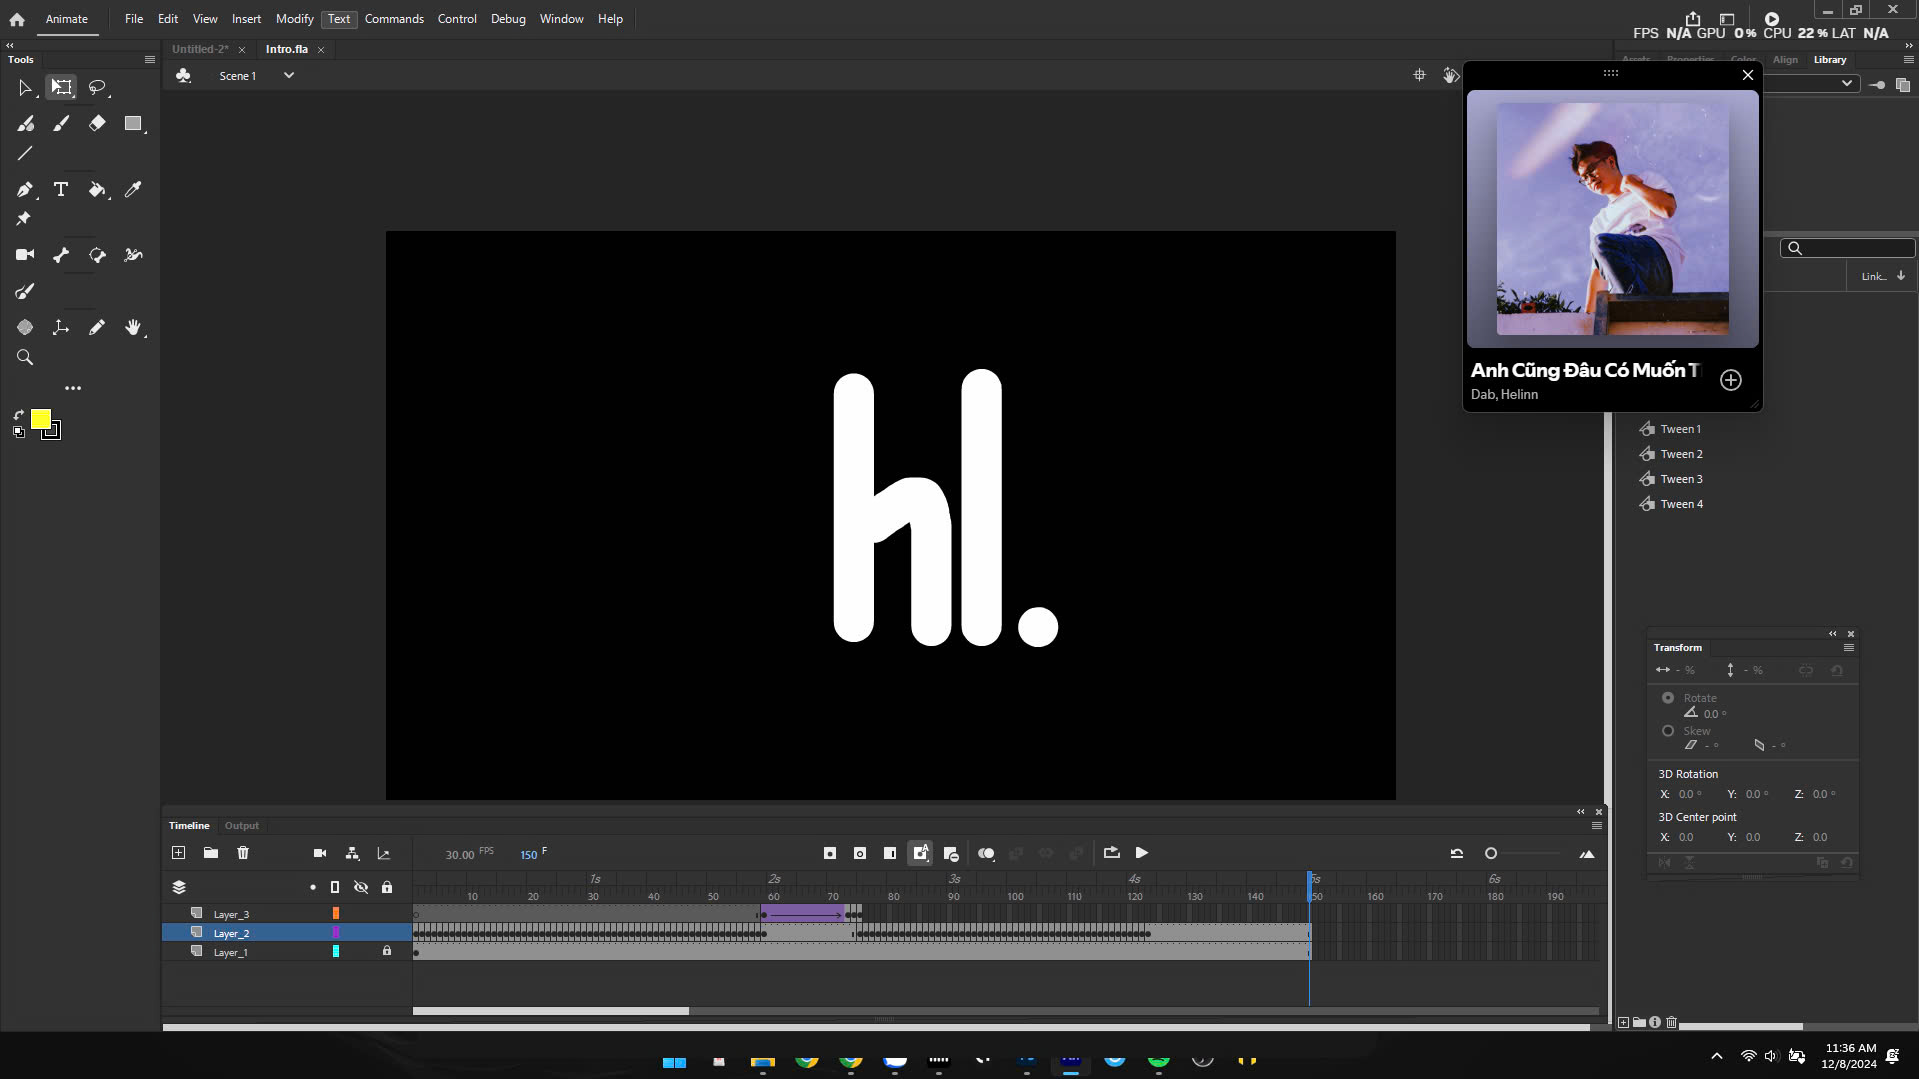Switch to the Align panel tab
The width and height of the screenshot is (1919, 1079).
click(1785, 60)
